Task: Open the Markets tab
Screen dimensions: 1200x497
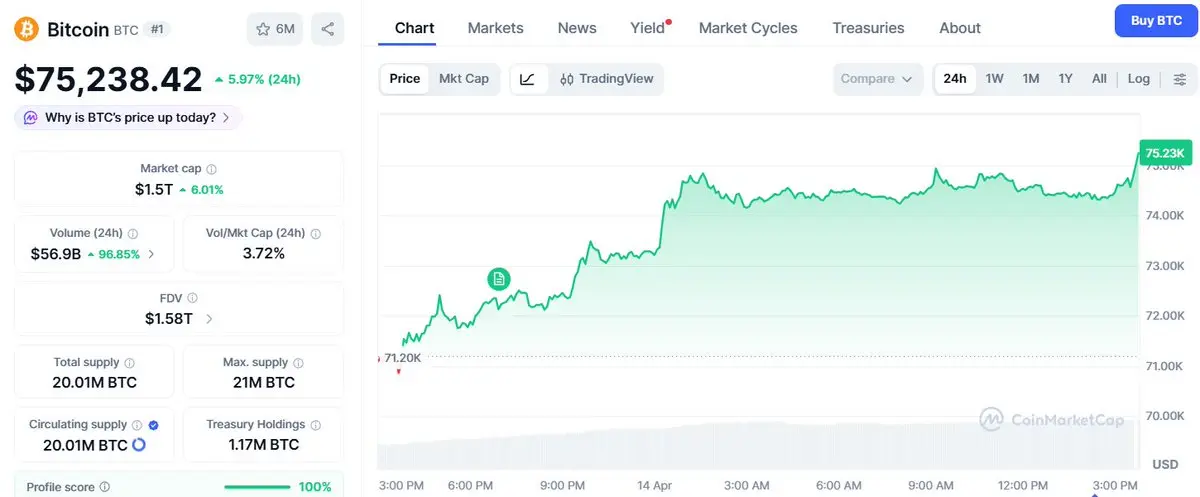Action: click(495, 28)
